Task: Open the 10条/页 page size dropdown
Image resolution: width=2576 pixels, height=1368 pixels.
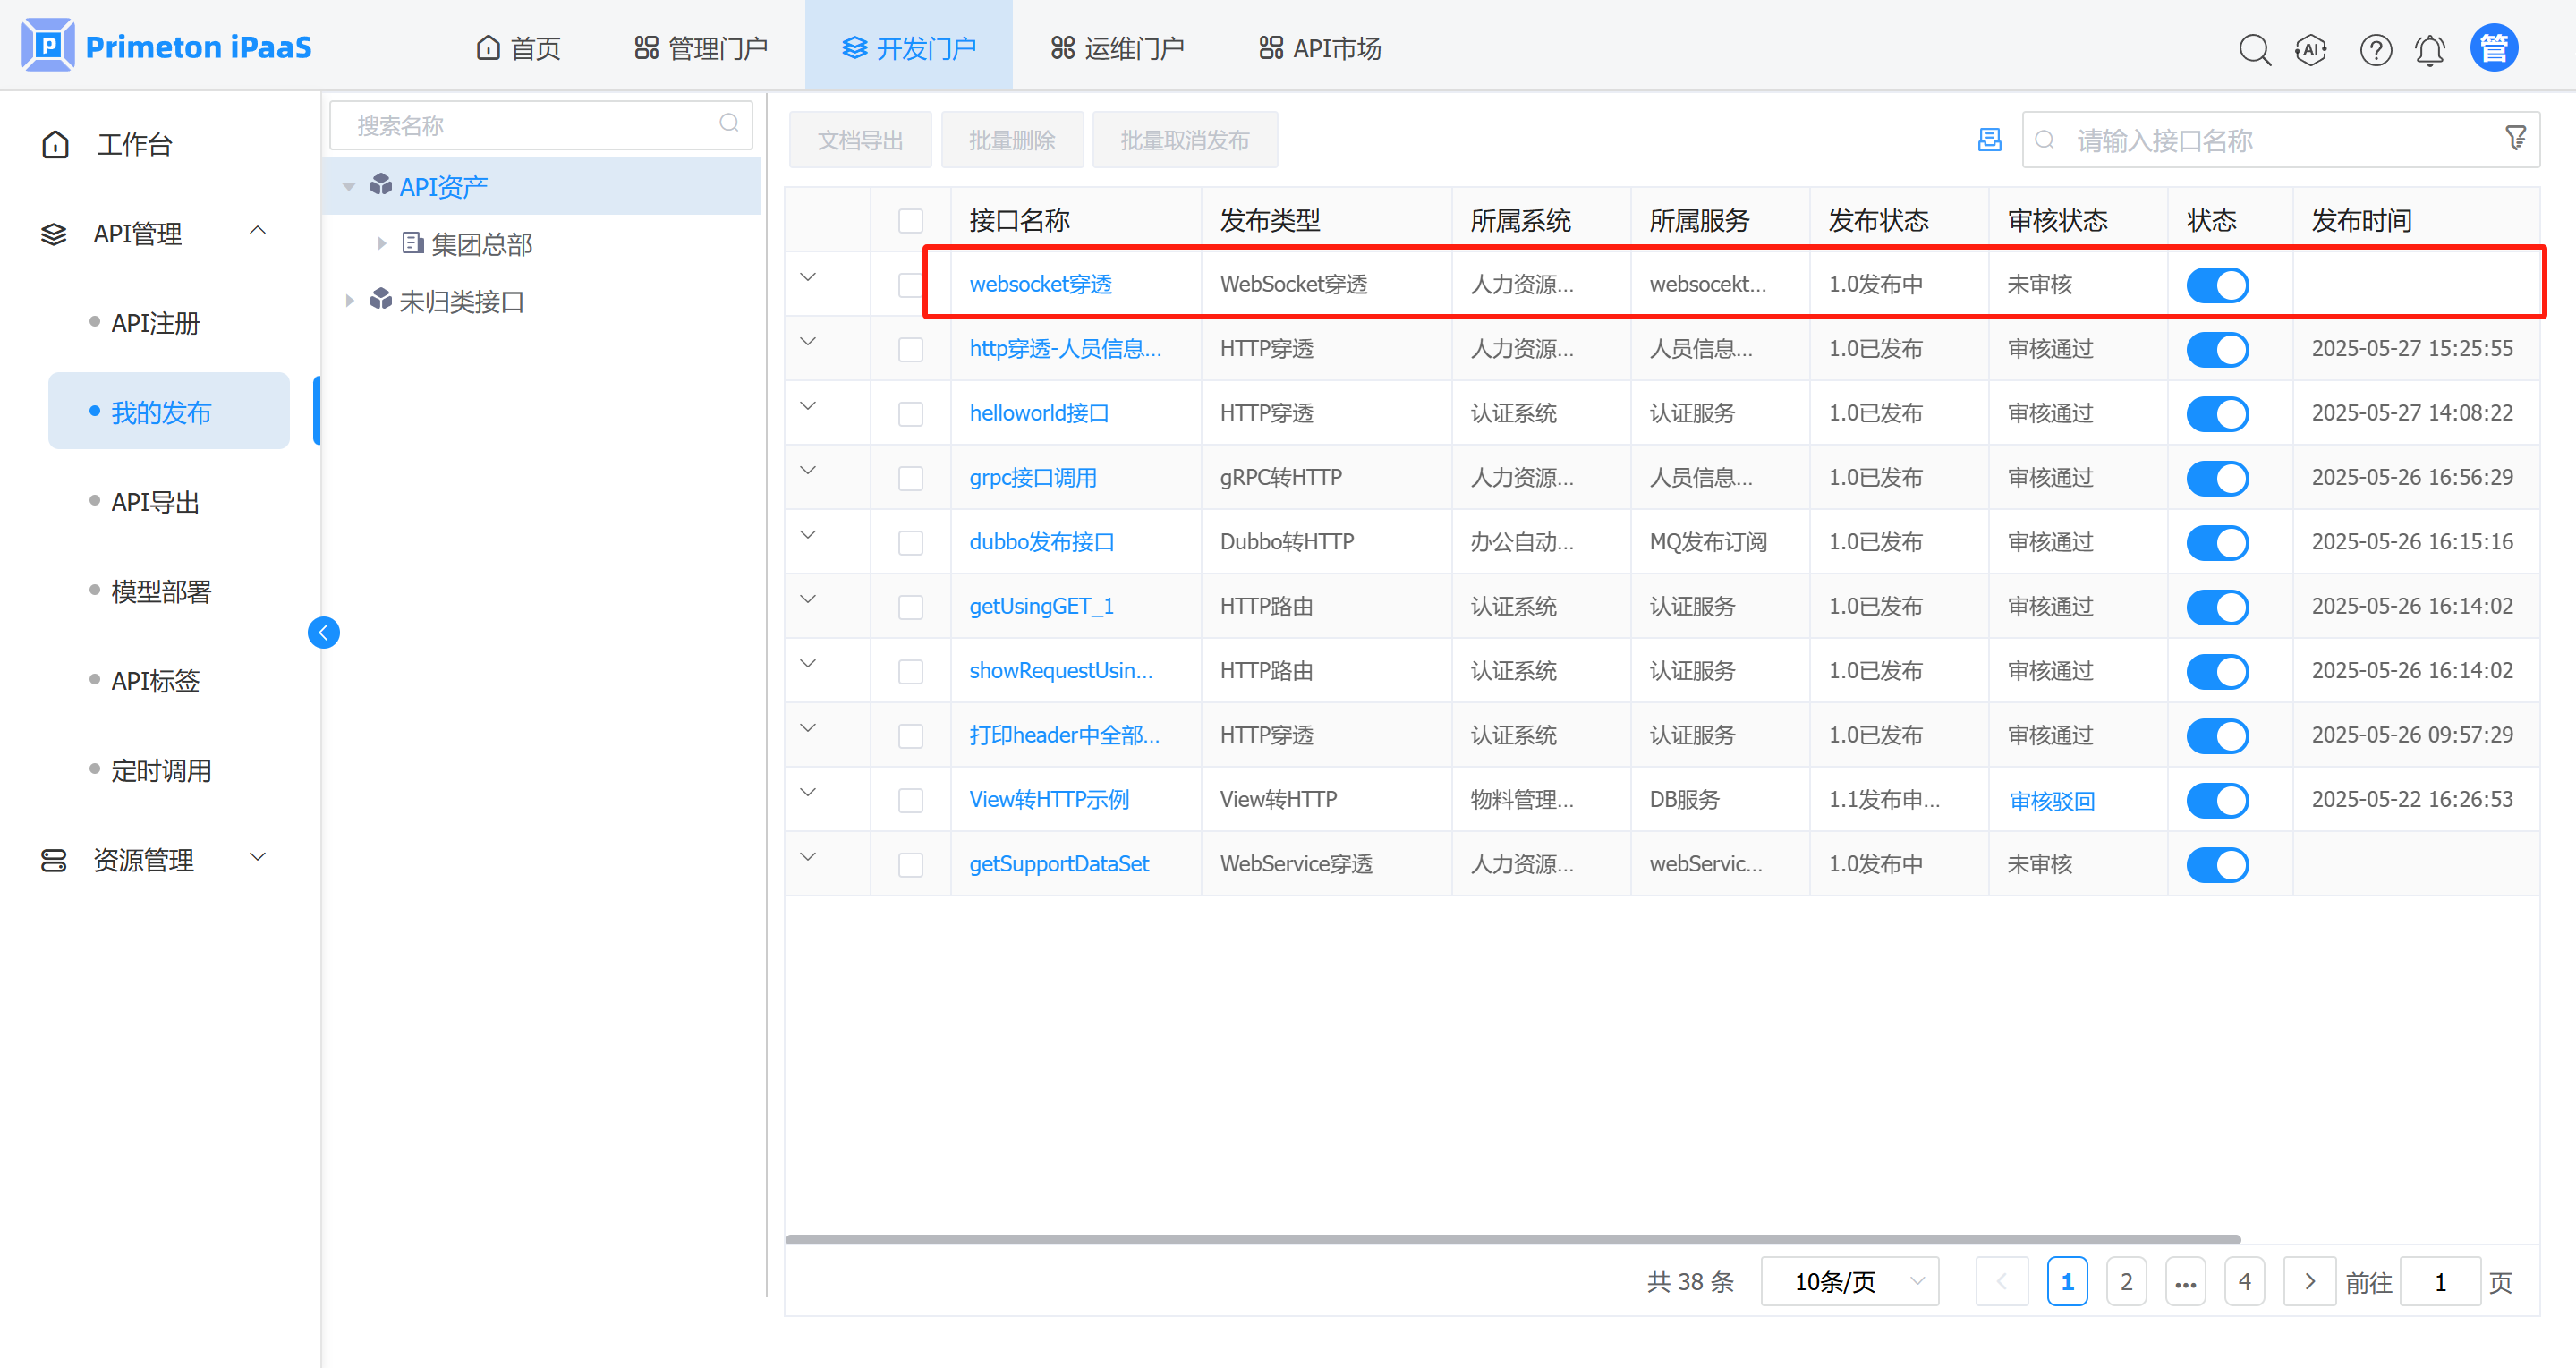Action: [1849, 1281]
